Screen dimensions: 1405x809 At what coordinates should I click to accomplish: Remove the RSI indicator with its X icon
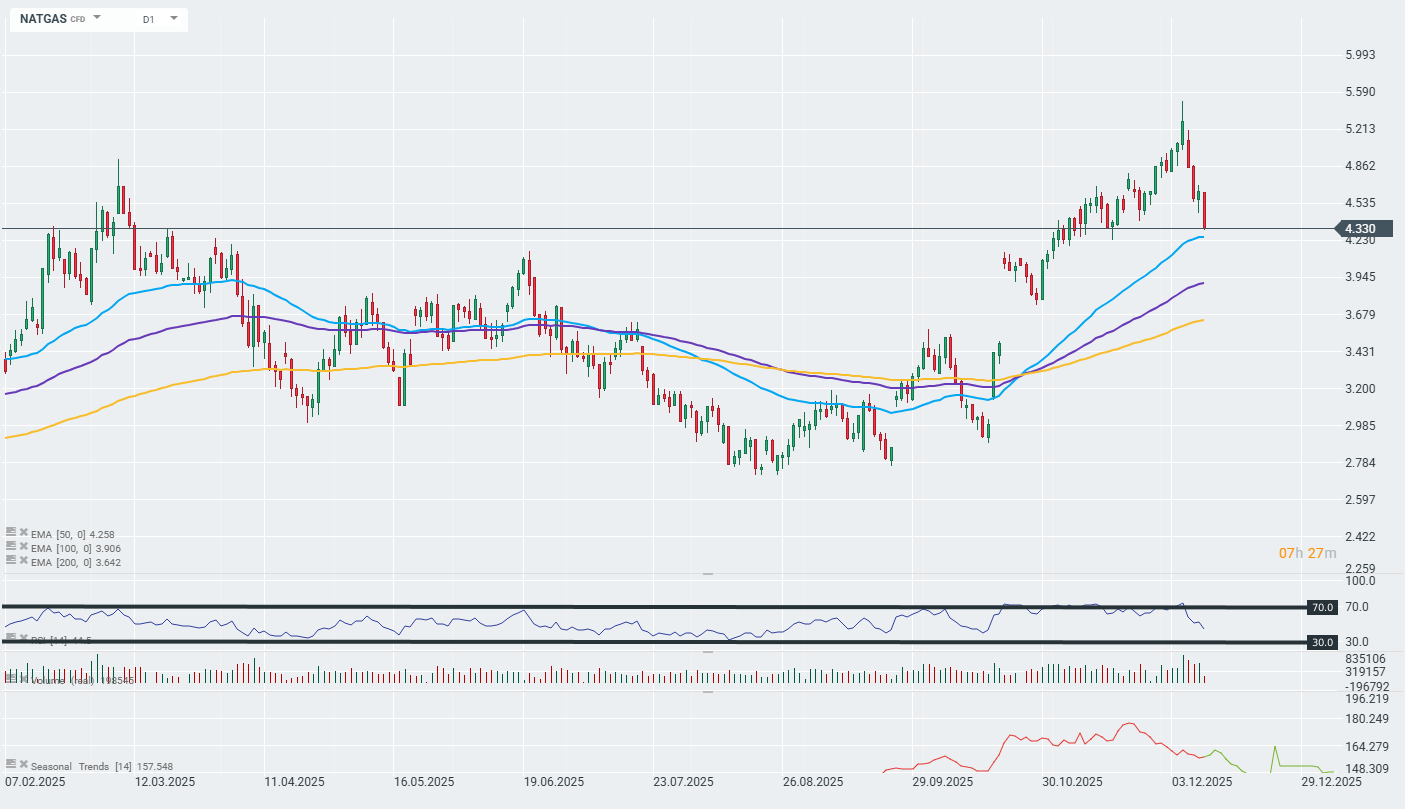[x=23, y=638]
